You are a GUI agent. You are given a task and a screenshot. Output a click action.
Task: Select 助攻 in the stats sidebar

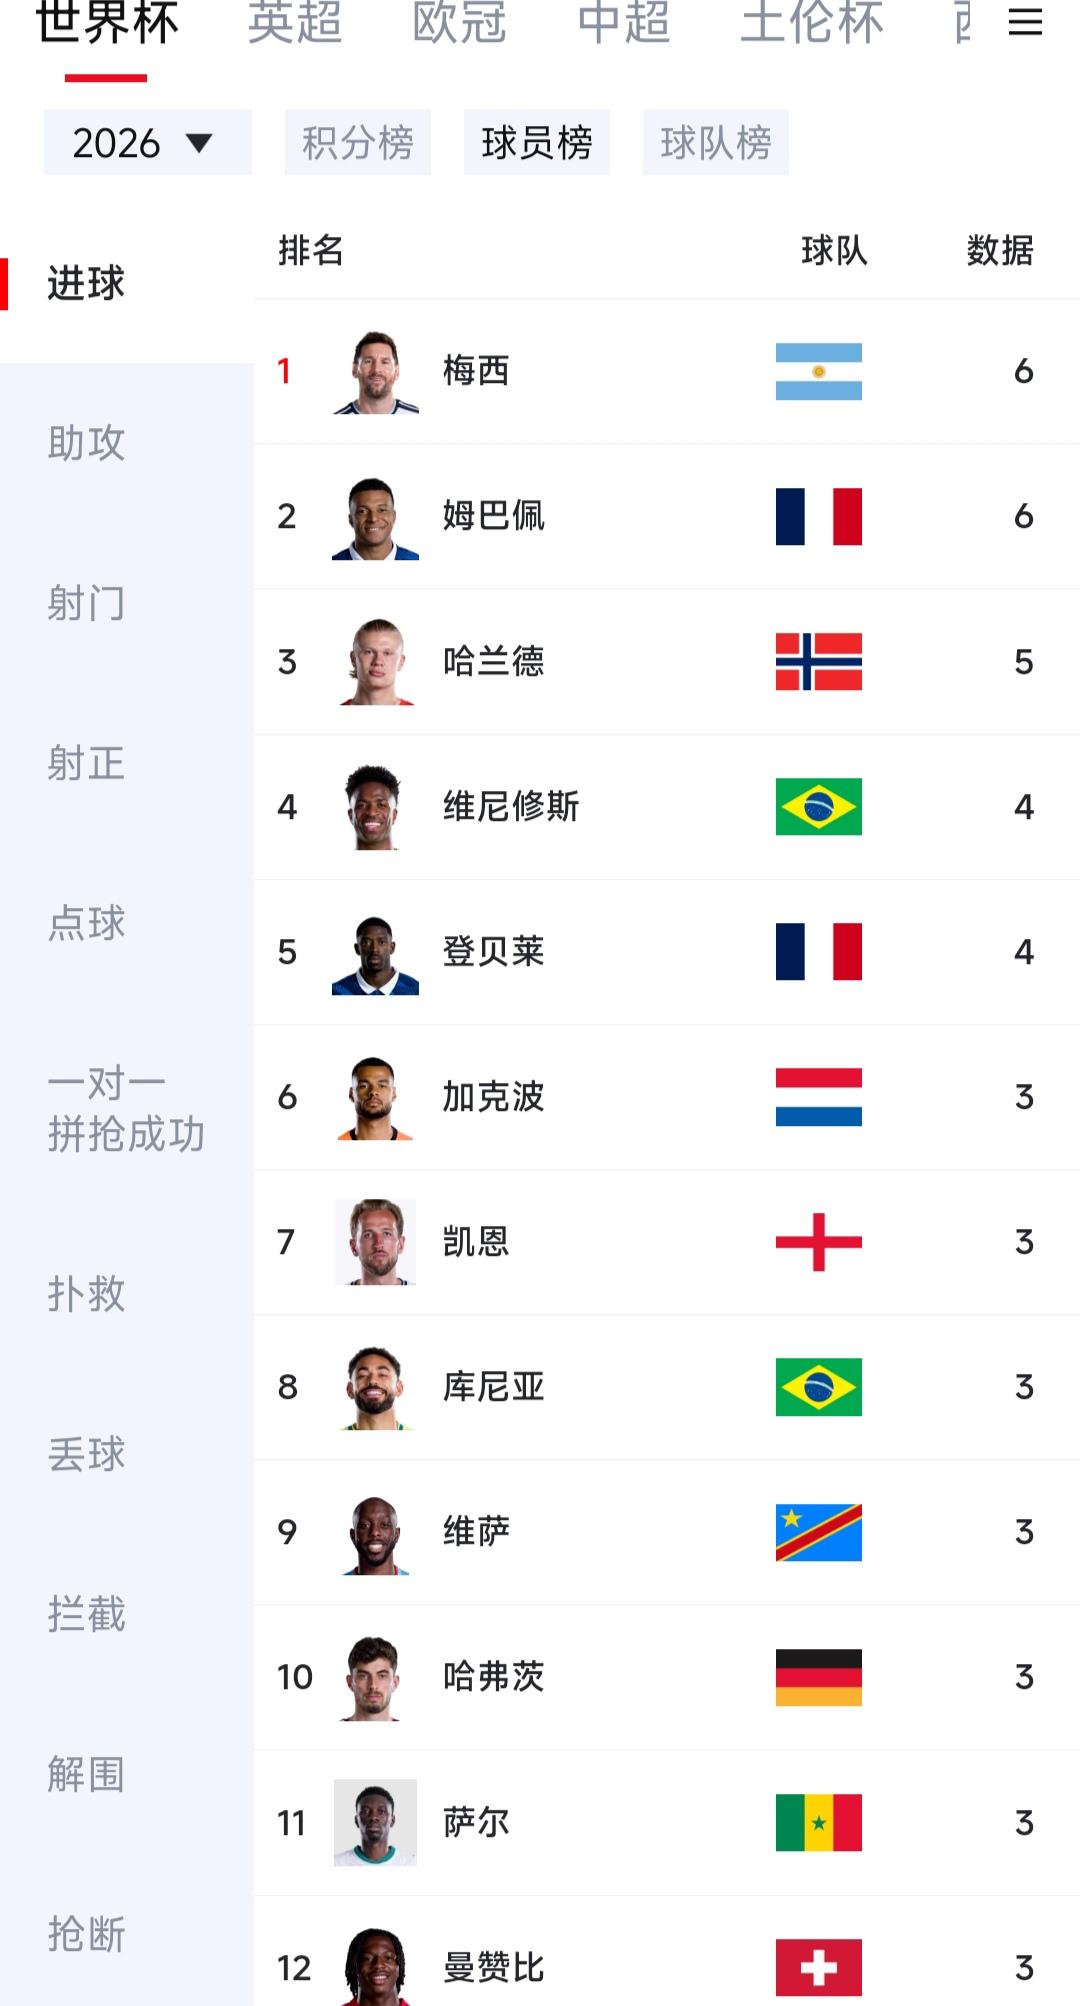click(86, 443)
